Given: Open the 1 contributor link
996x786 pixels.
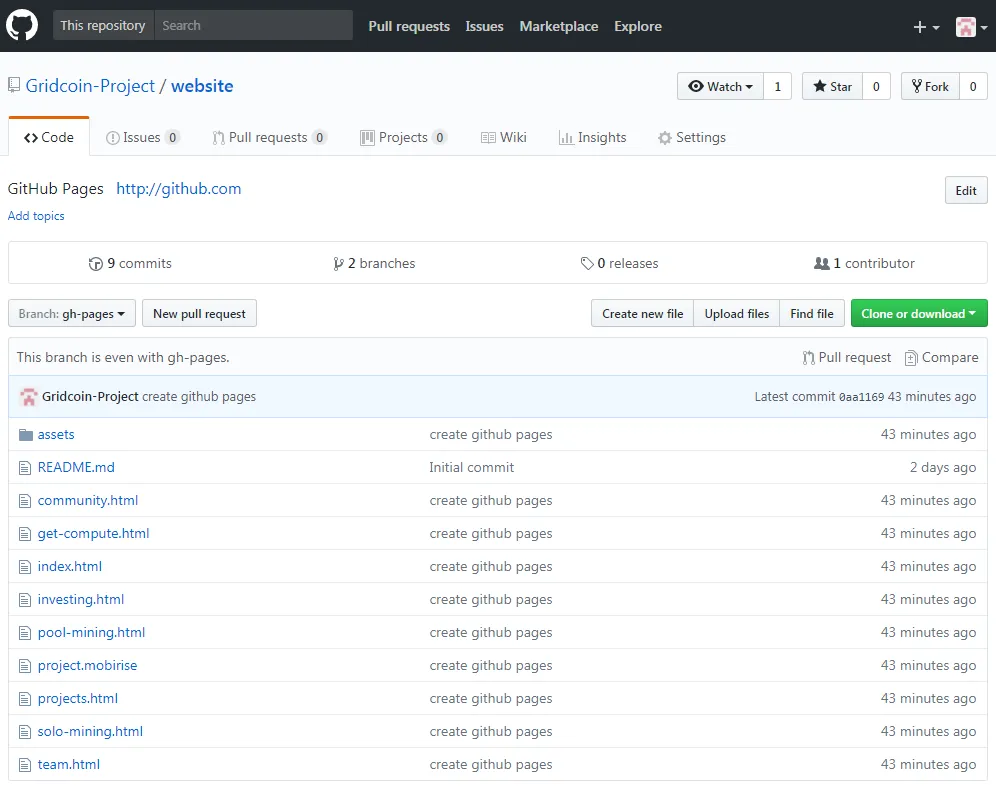Looking at the screenshot, I should coord(865,263).
